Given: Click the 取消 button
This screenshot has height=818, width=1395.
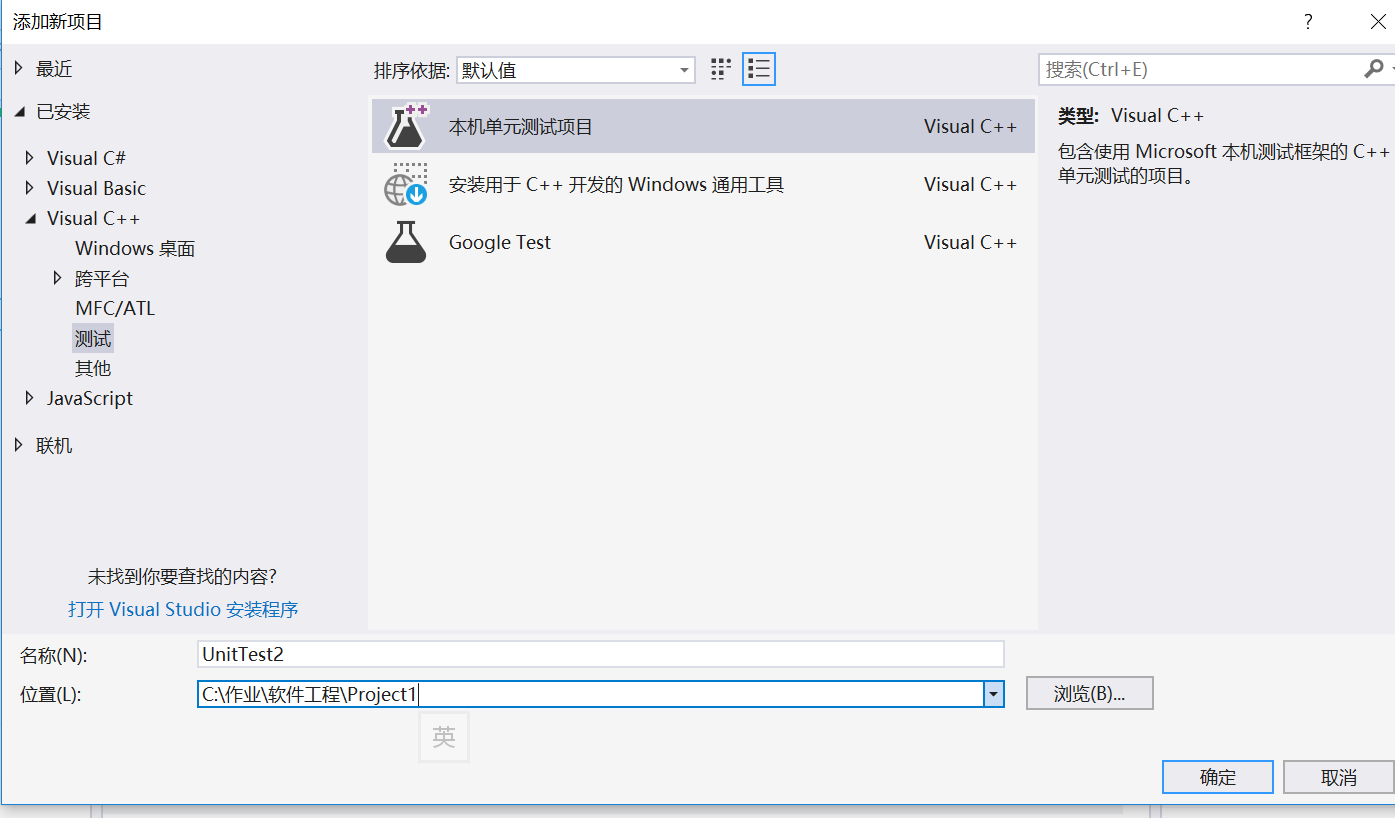Looking at the screenshot, I should tap(1338, 777).
